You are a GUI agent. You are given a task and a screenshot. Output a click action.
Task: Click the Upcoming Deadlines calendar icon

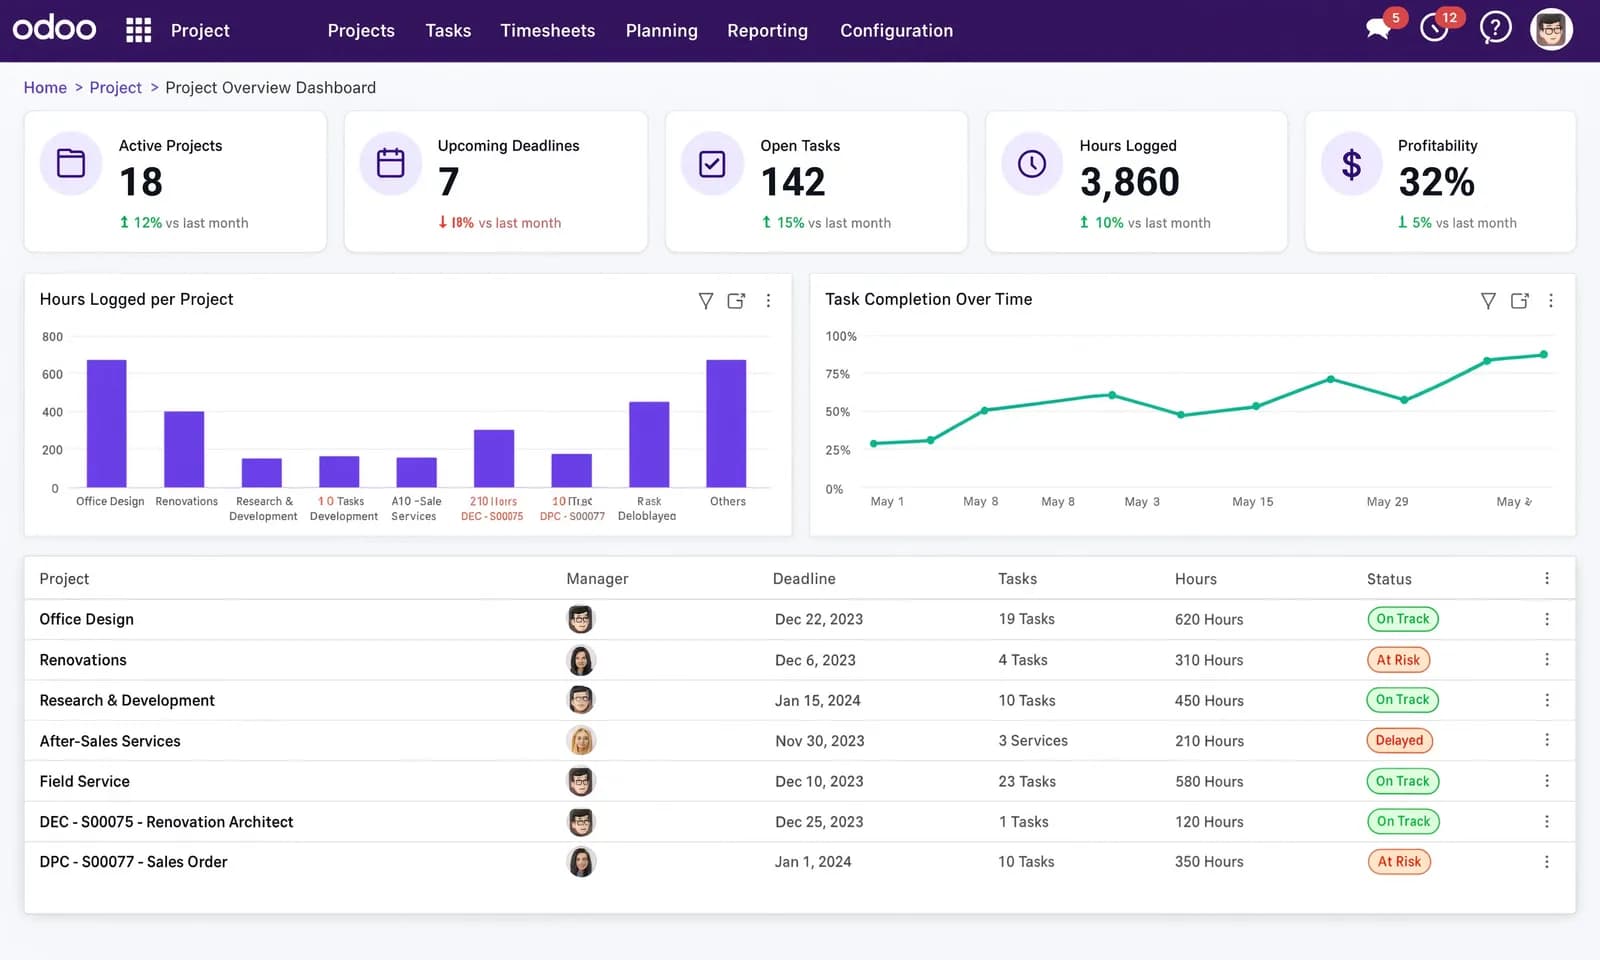click(x=390, y=163)
